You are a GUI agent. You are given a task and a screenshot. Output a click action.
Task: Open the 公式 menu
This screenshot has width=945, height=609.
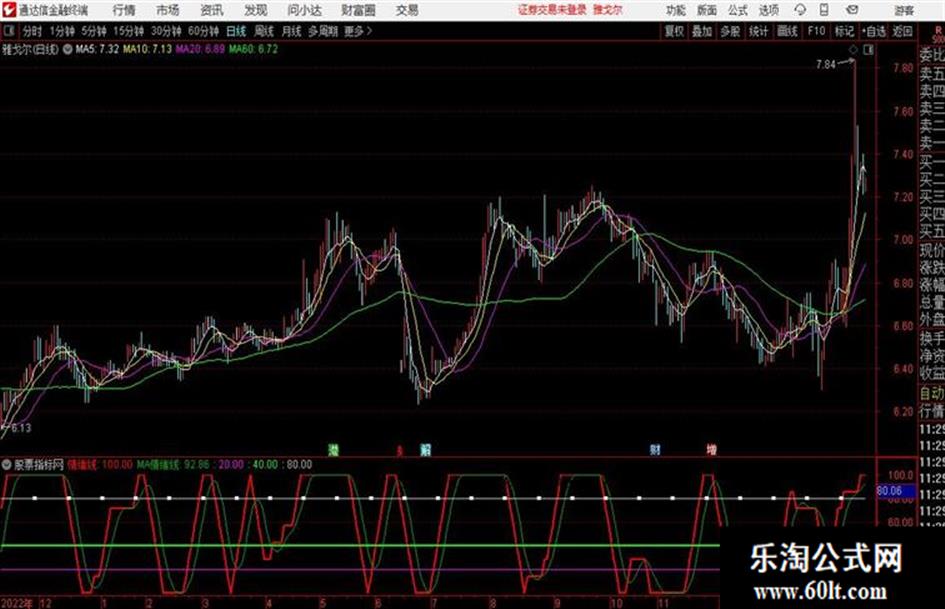pyautogui.click(x=738, y=10)
